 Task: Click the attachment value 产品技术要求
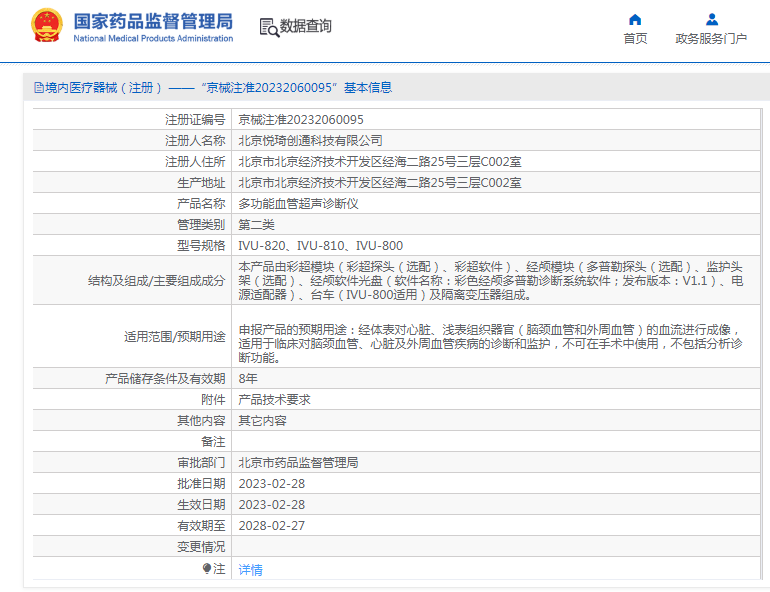(275, 400)
